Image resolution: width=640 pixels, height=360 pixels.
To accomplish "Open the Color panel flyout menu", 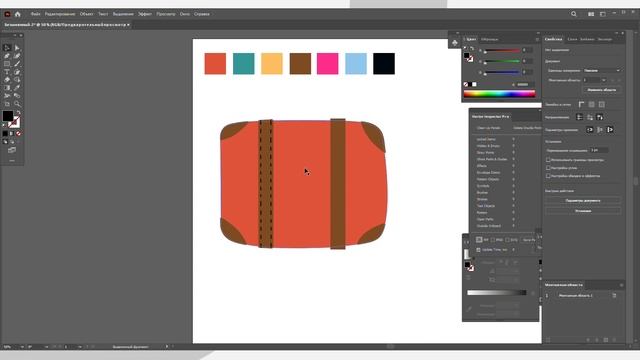I will pyautogui.click(x=537, y=39).
